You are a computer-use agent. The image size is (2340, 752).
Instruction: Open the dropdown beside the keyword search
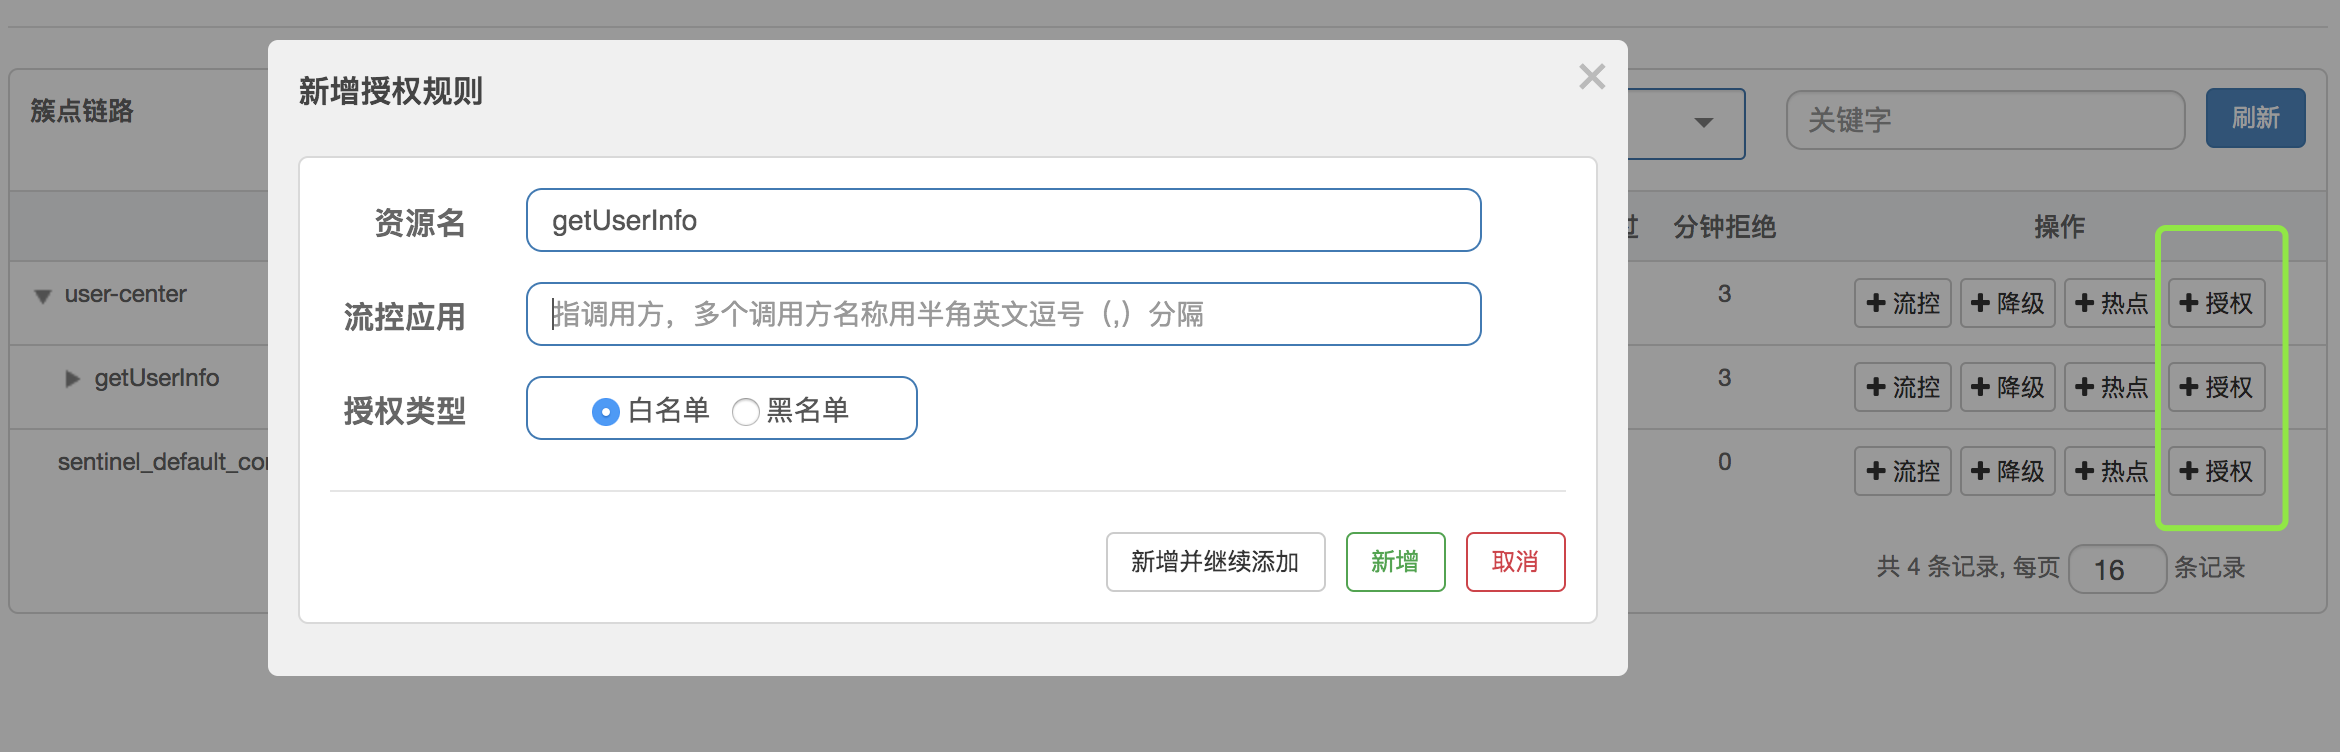(1703, 123)
